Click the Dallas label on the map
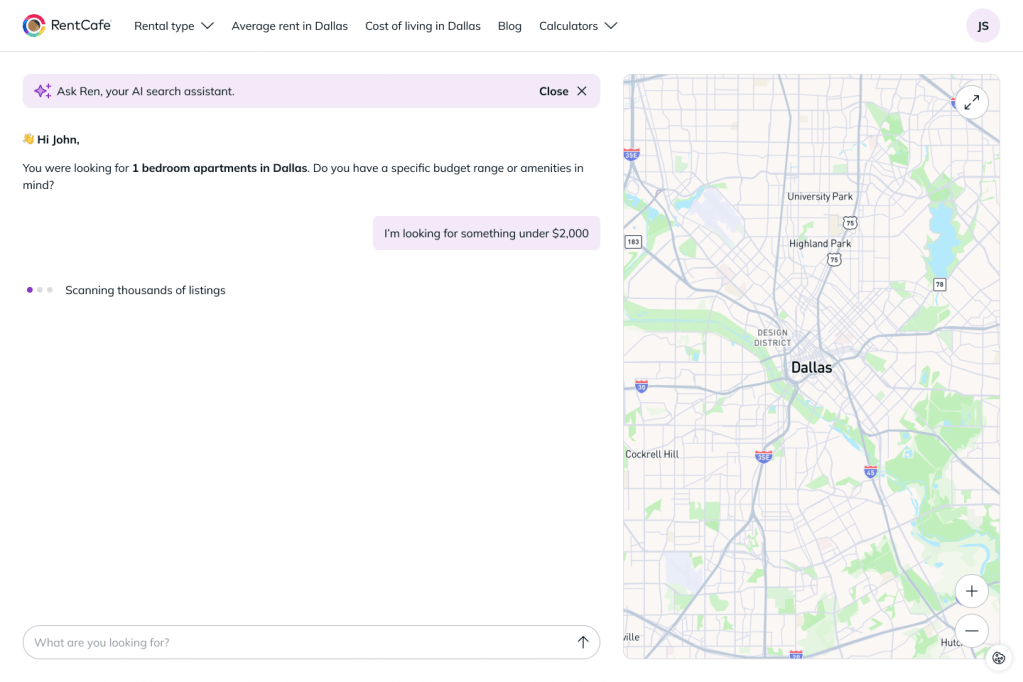 pyautogui.click(x=811, y=367)
